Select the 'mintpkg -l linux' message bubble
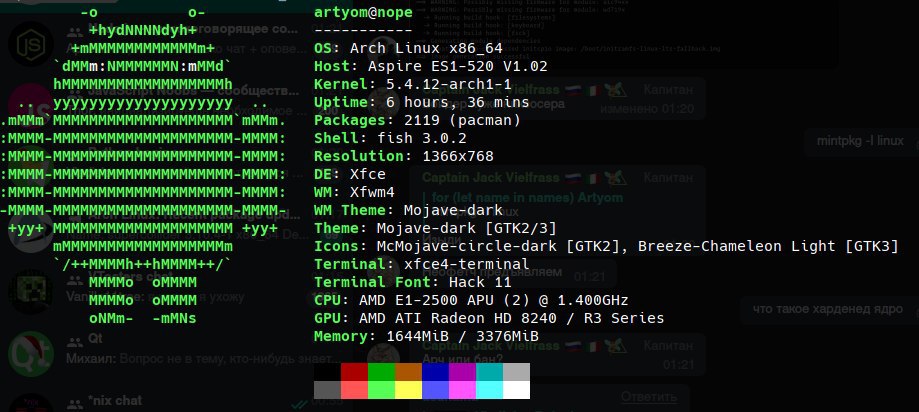 coord(860,141)
